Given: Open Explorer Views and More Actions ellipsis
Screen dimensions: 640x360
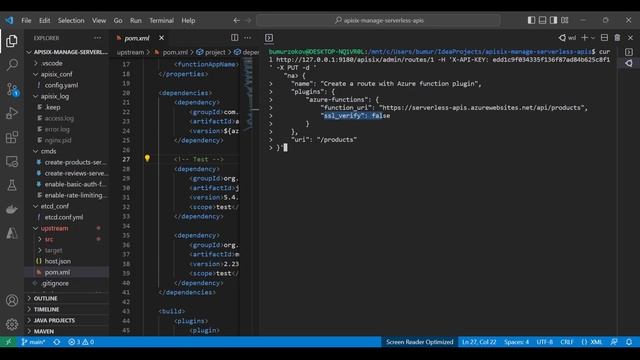Looking at the screenshot, I should [x=97, y=38].
